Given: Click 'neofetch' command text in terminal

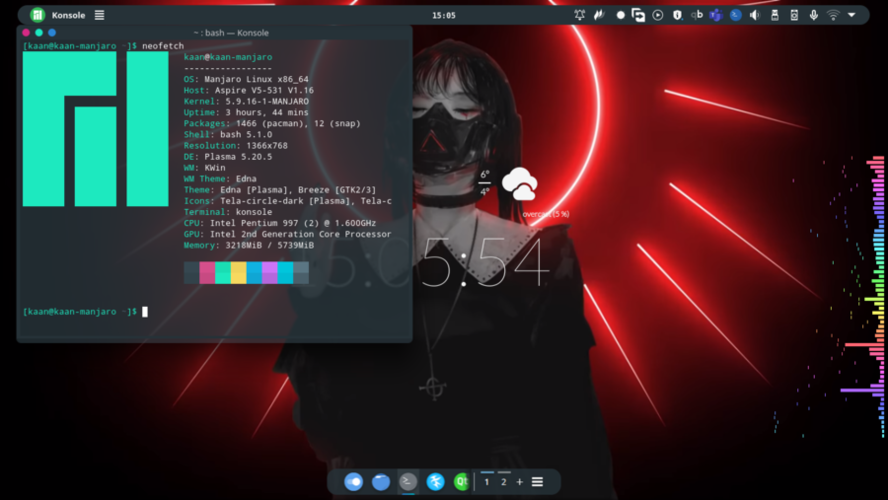Looking at the screenshot, I should point(163,46).
